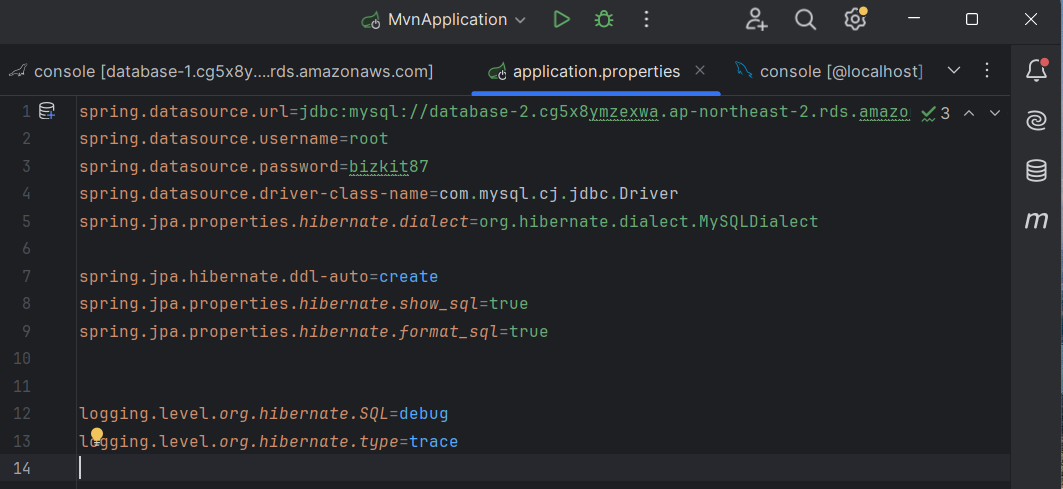Click the logging.level.org.hibernate.SQL key
1063x489 pixels.
pyautogui.click(x=234, y=414)
